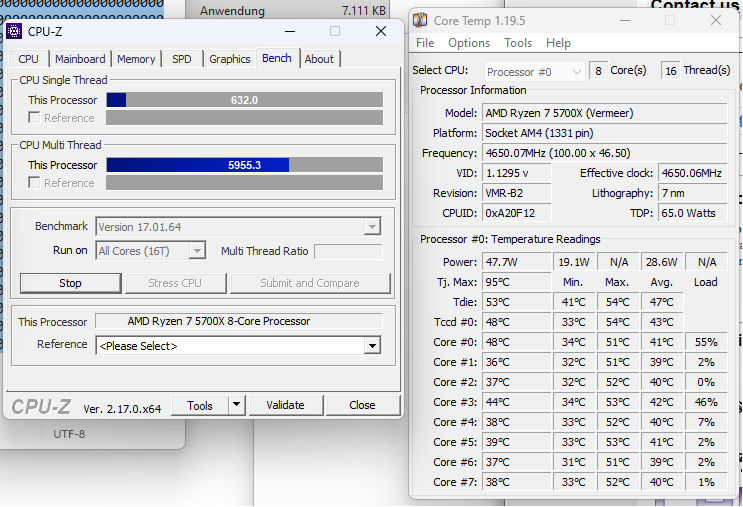Expand the Reference Please Select dropdown
743x507 pixels.
(372, 346)
